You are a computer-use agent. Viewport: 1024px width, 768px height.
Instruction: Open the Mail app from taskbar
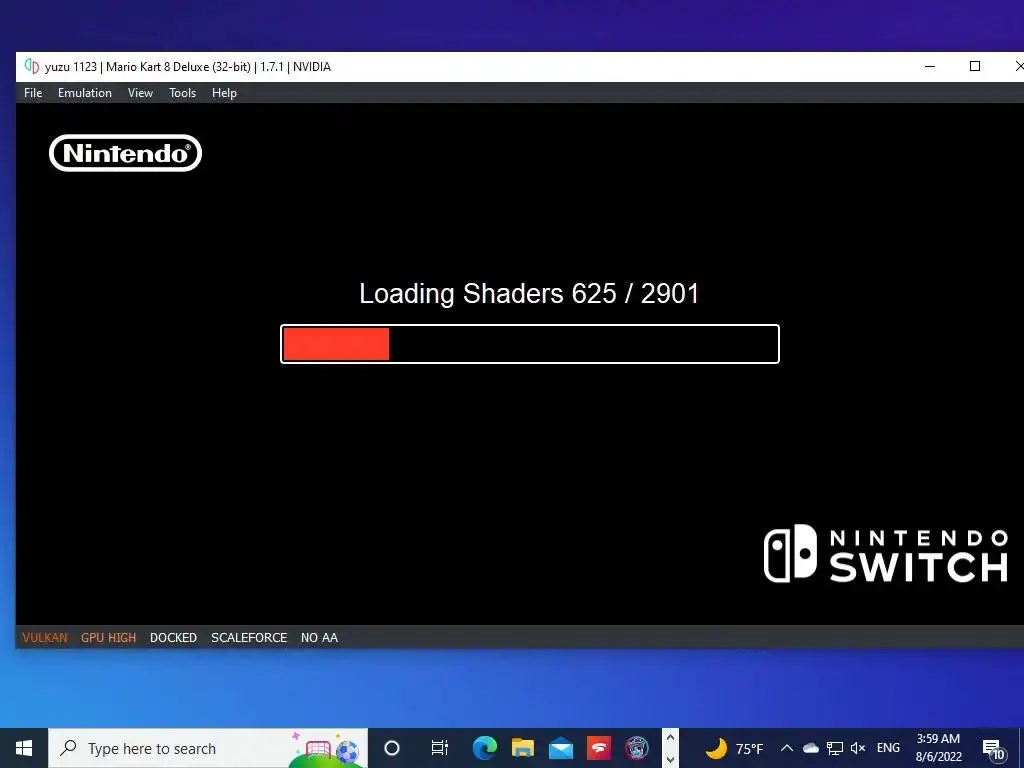coord(560,748)
